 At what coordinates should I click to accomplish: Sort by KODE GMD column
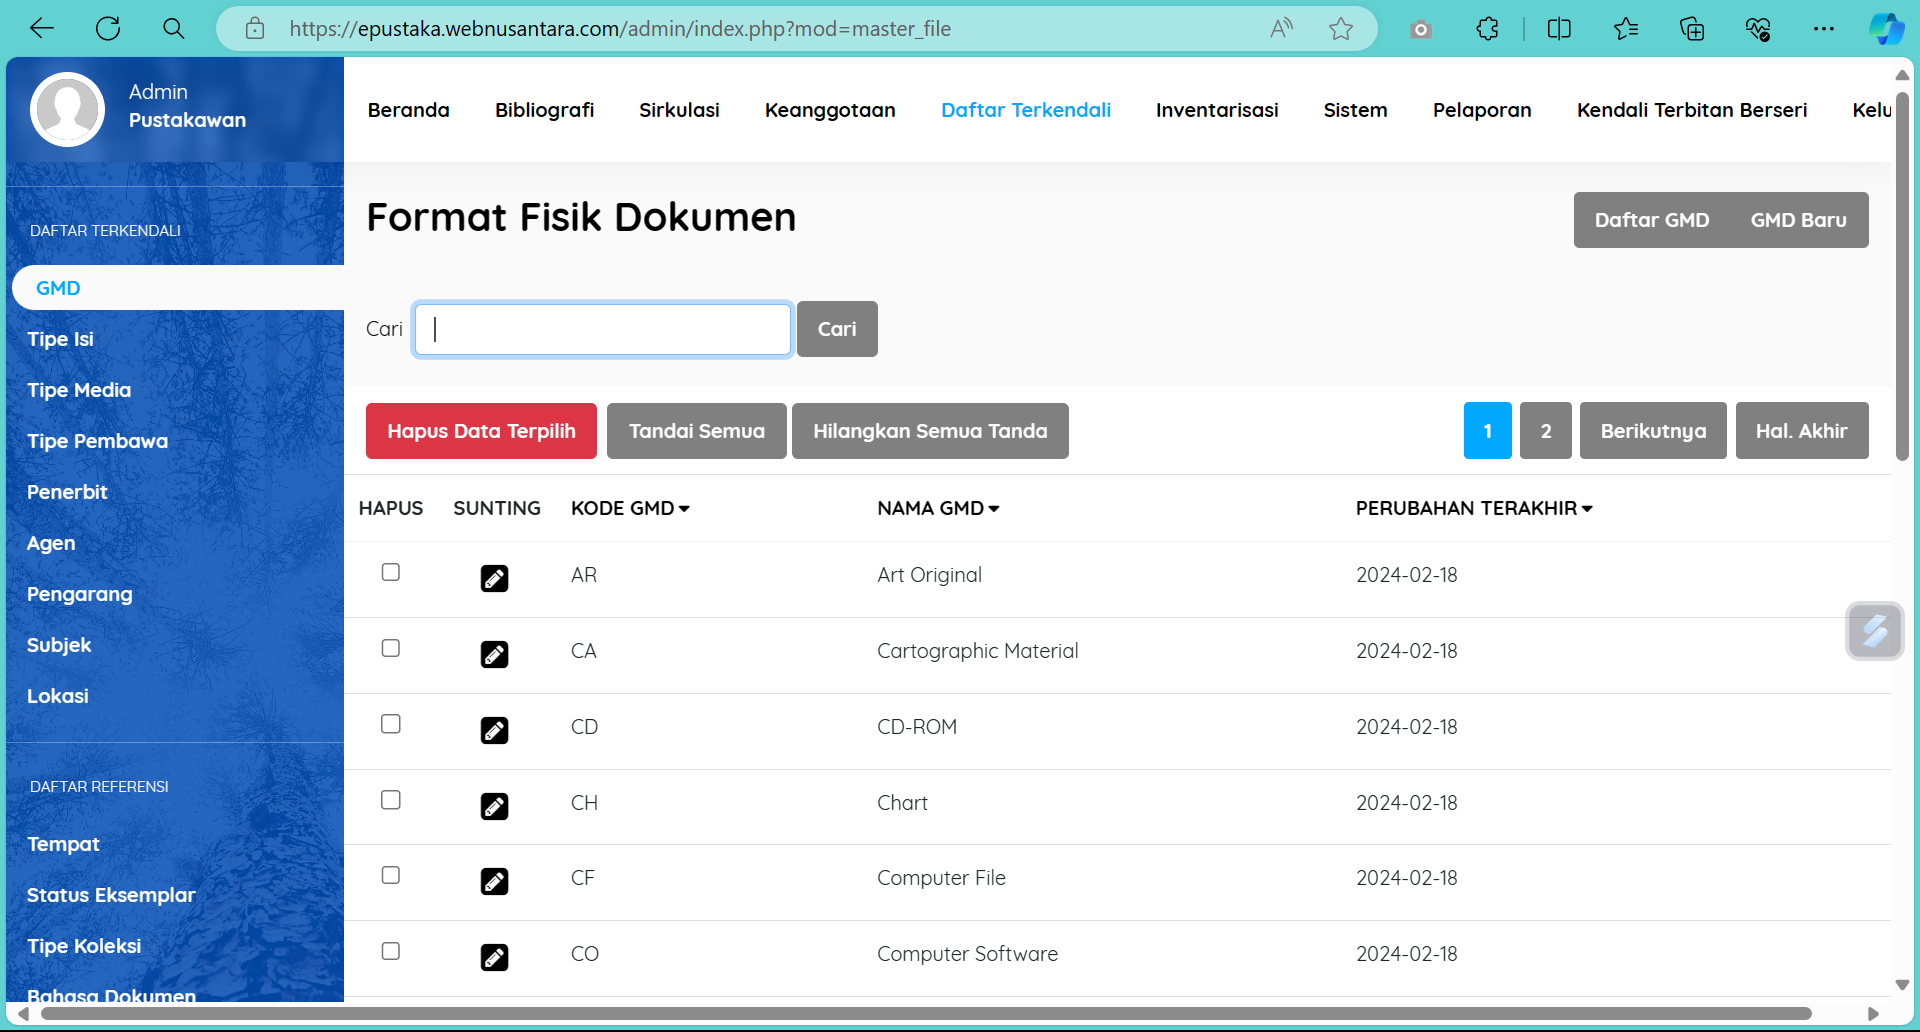630,508
